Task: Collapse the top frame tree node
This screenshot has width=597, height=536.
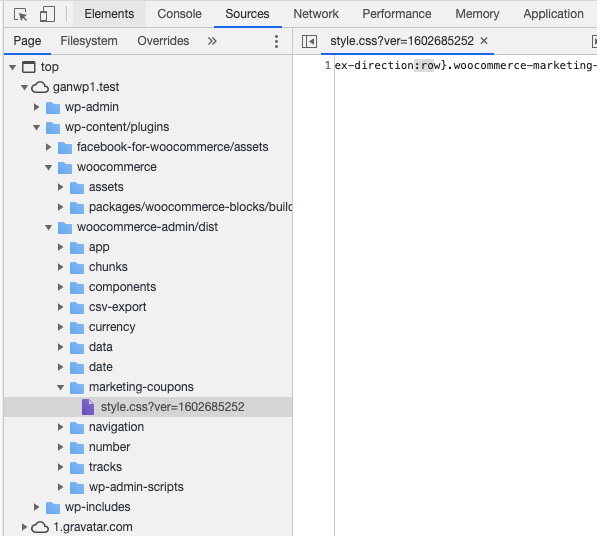Action: [x=13, y=67]
